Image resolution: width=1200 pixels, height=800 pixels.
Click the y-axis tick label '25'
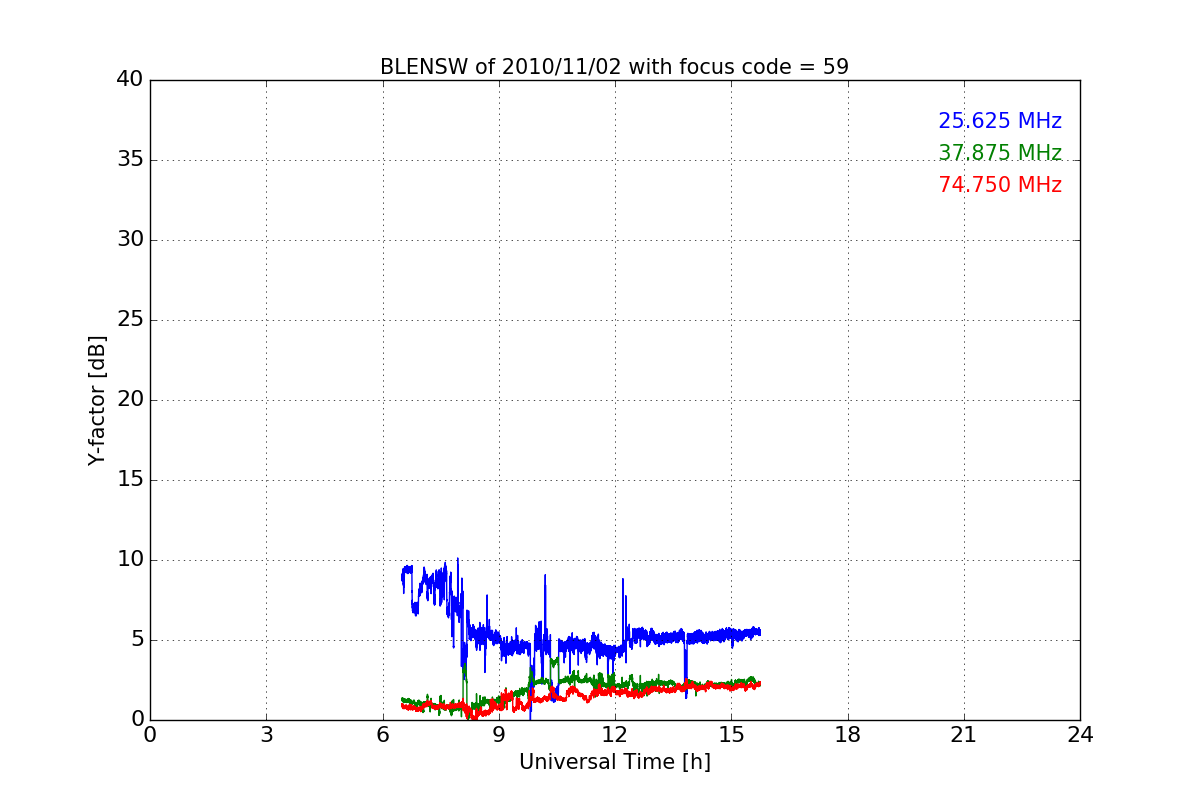point(129,320)
